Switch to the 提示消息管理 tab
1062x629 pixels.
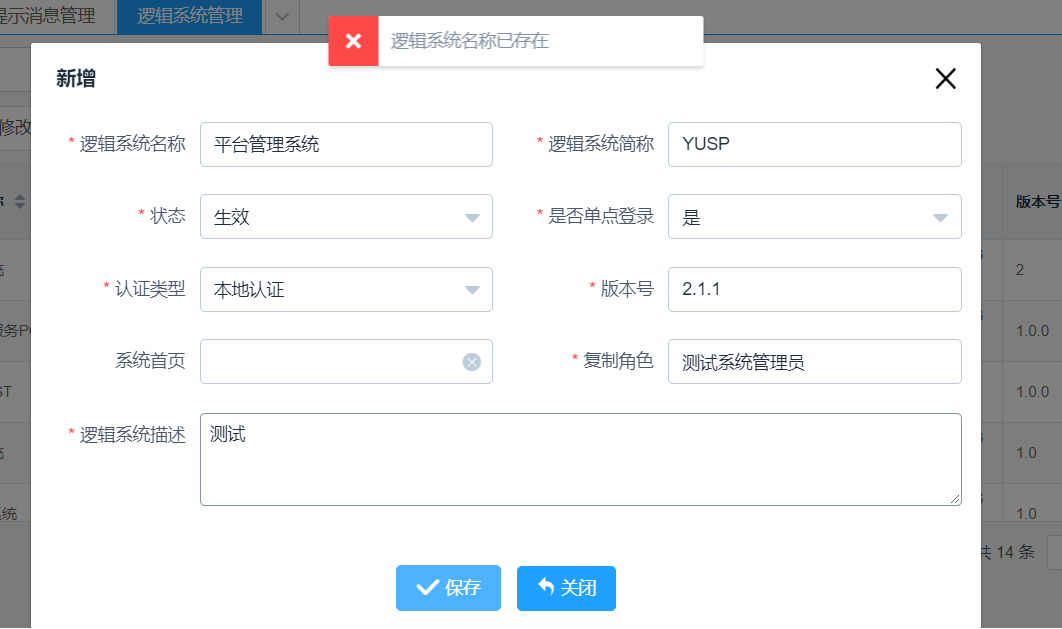[x=50, y=16]
